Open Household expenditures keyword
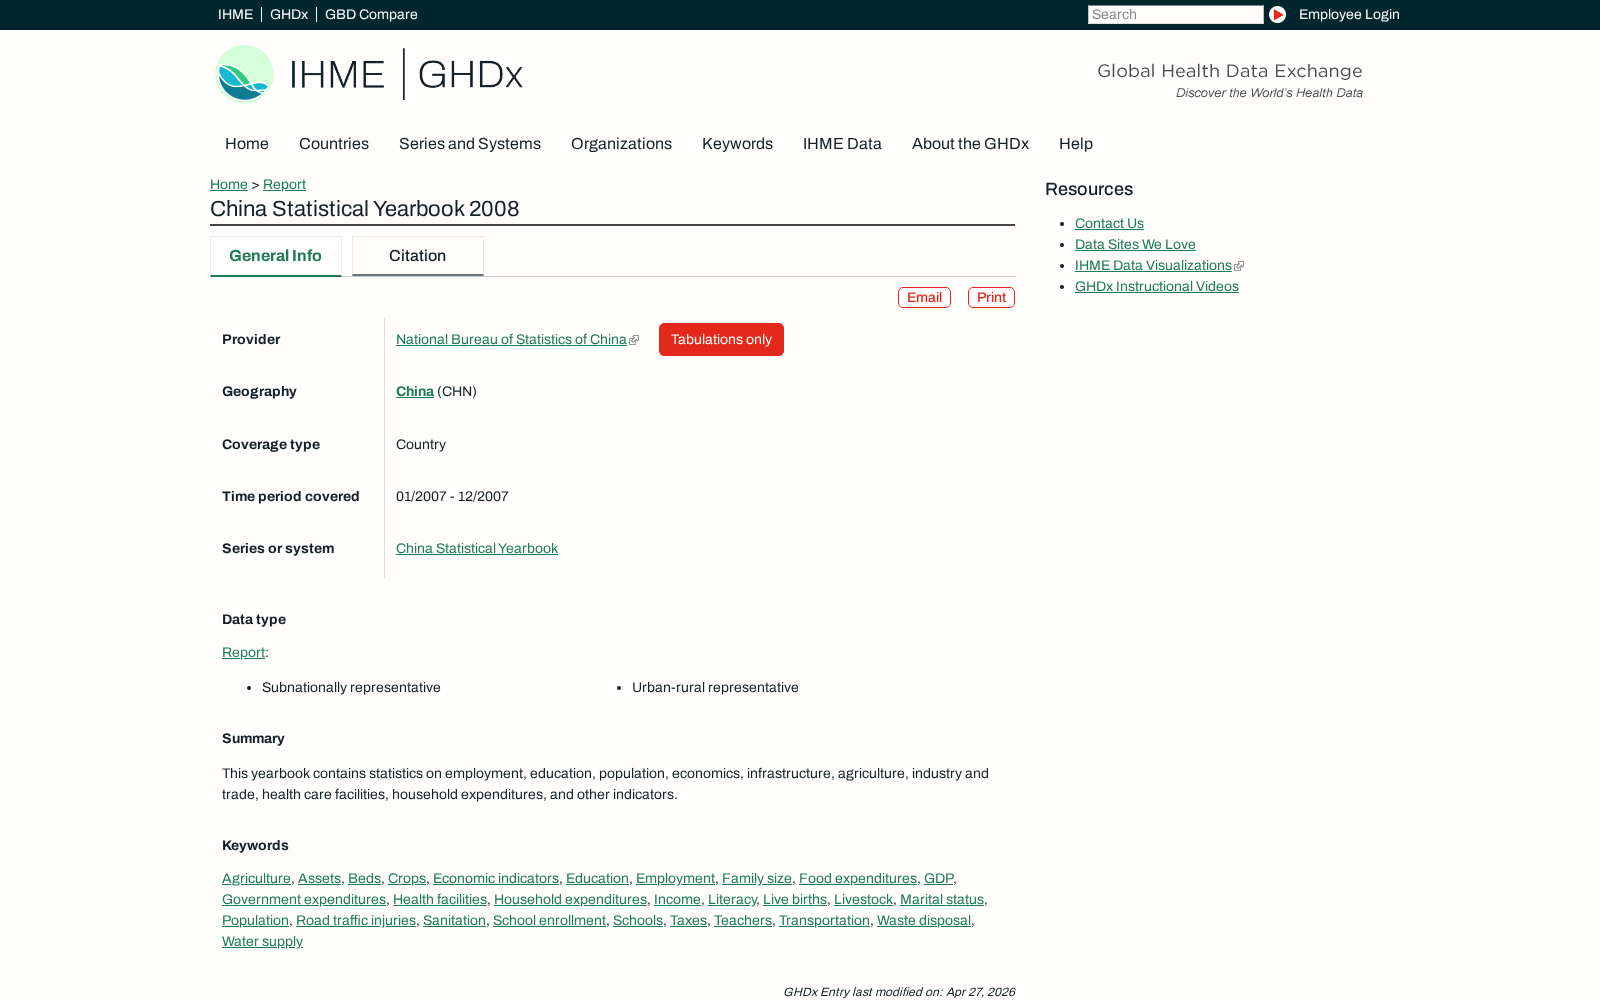This screenshot has width=1600, height=1000. [570, 899]
